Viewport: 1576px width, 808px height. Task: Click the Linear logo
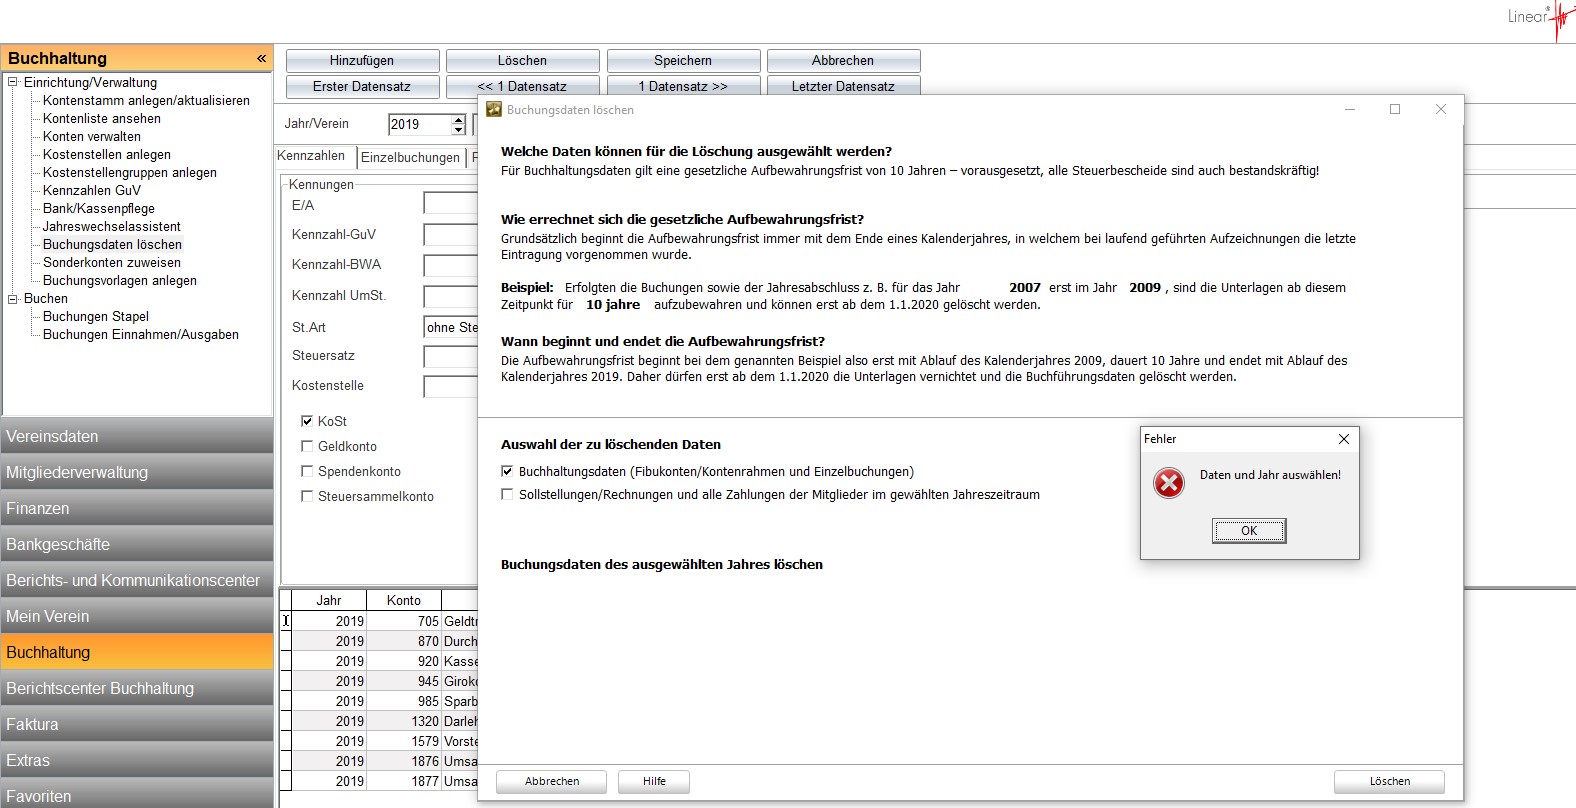pos(1540,18)
